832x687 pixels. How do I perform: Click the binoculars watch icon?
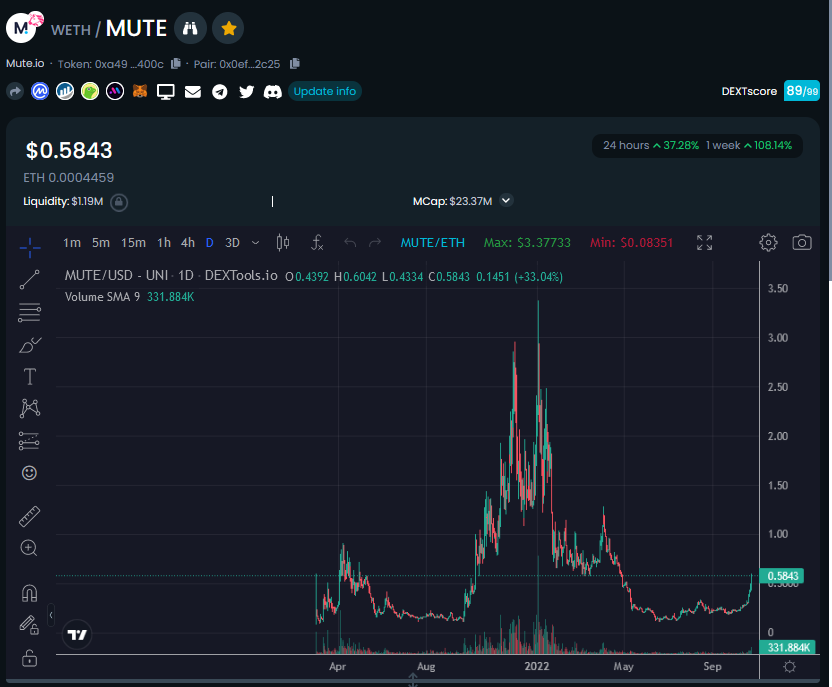tap(190, 28)
